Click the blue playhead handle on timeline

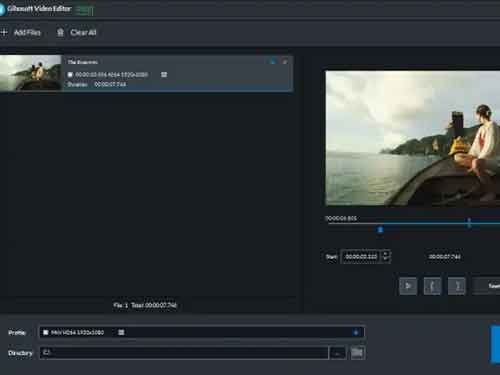click(x=380, y=230)
